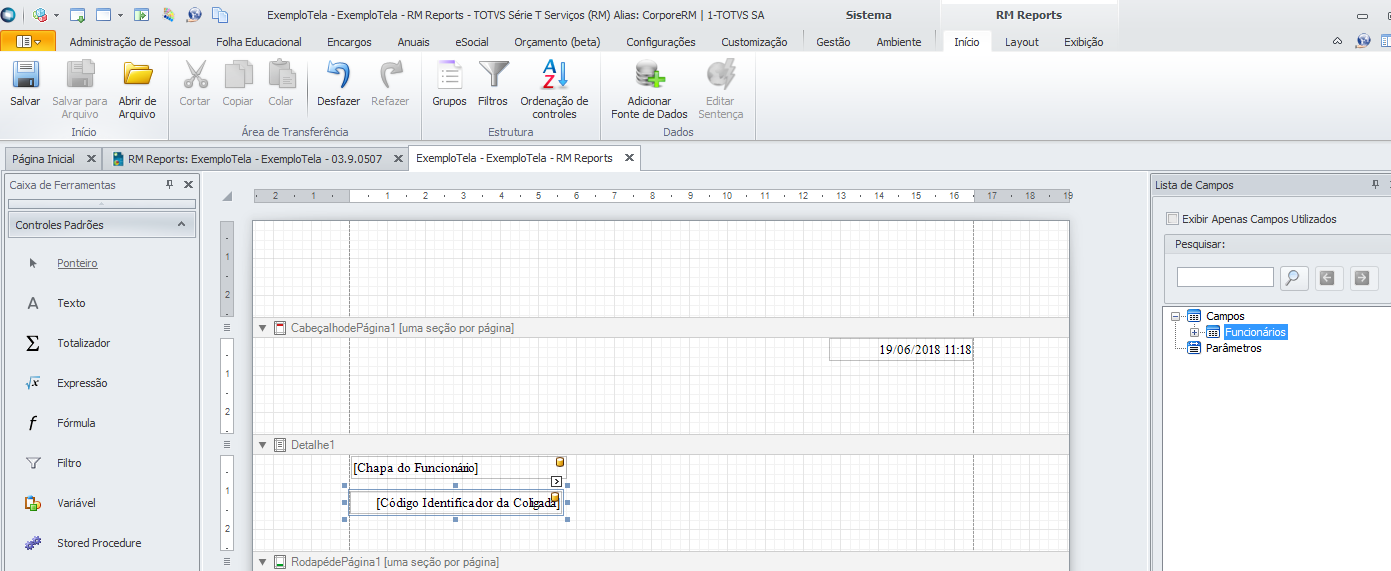
Task: Click the Salvar ribbon button
Action: coord(25,84)
